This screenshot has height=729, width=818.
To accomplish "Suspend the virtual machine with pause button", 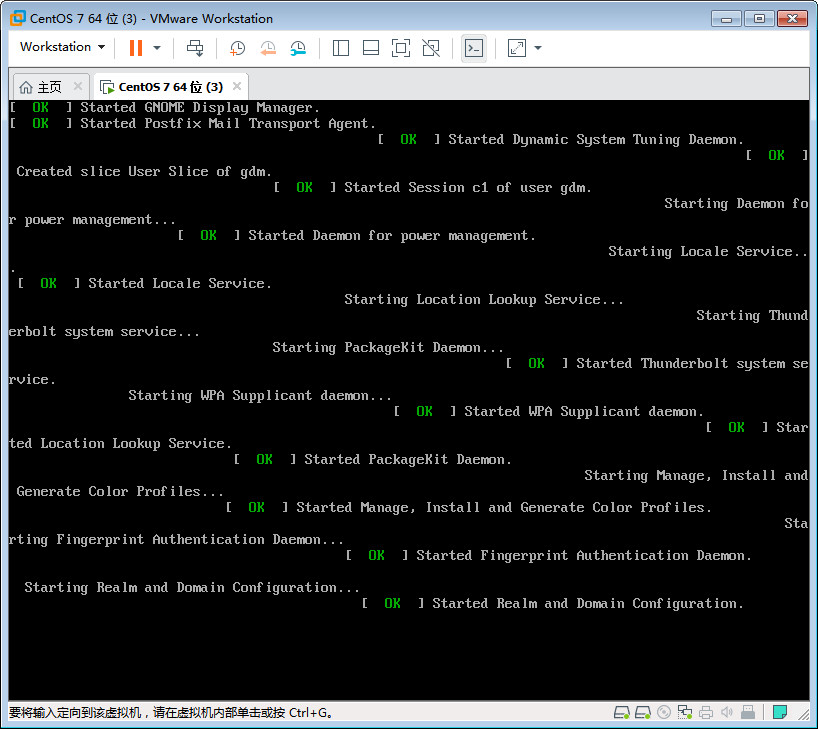I will (x=137, y=47).
